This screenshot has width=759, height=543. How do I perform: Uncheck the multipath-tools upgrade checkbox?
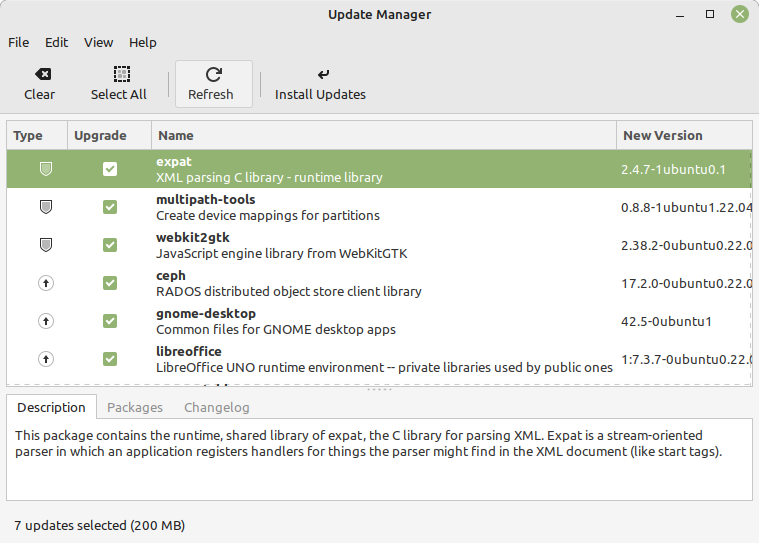click(110, 207)
